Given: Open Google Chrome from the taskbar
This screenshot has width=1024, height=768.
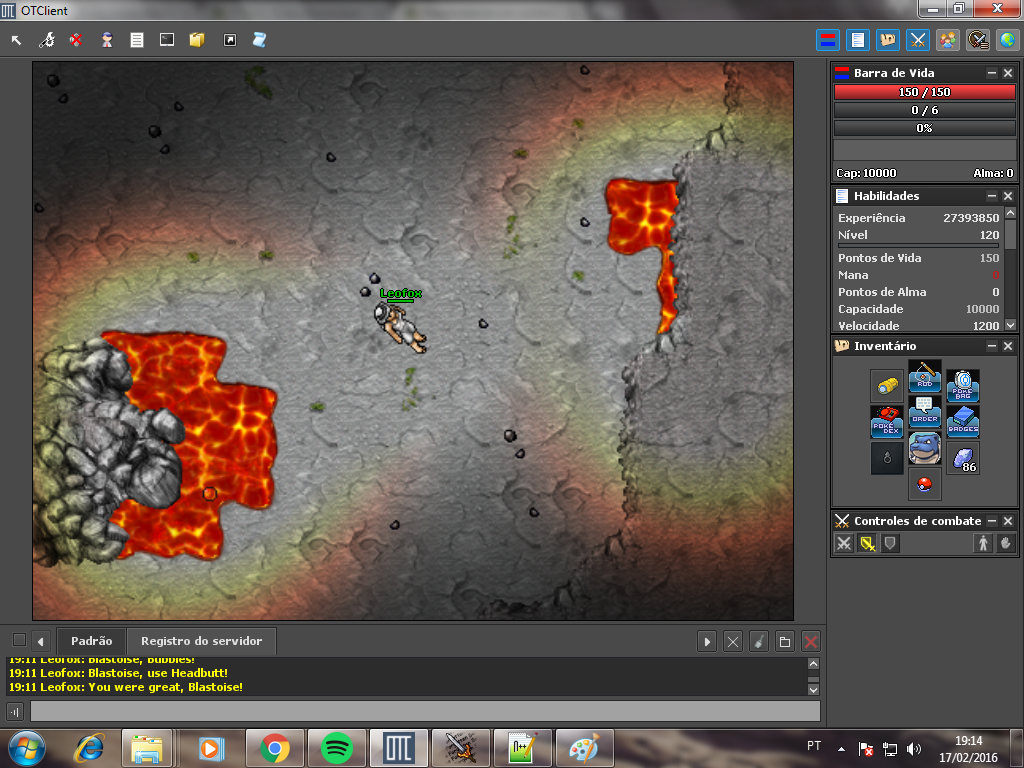Looking at the screenshot, I should pos(275,748).
